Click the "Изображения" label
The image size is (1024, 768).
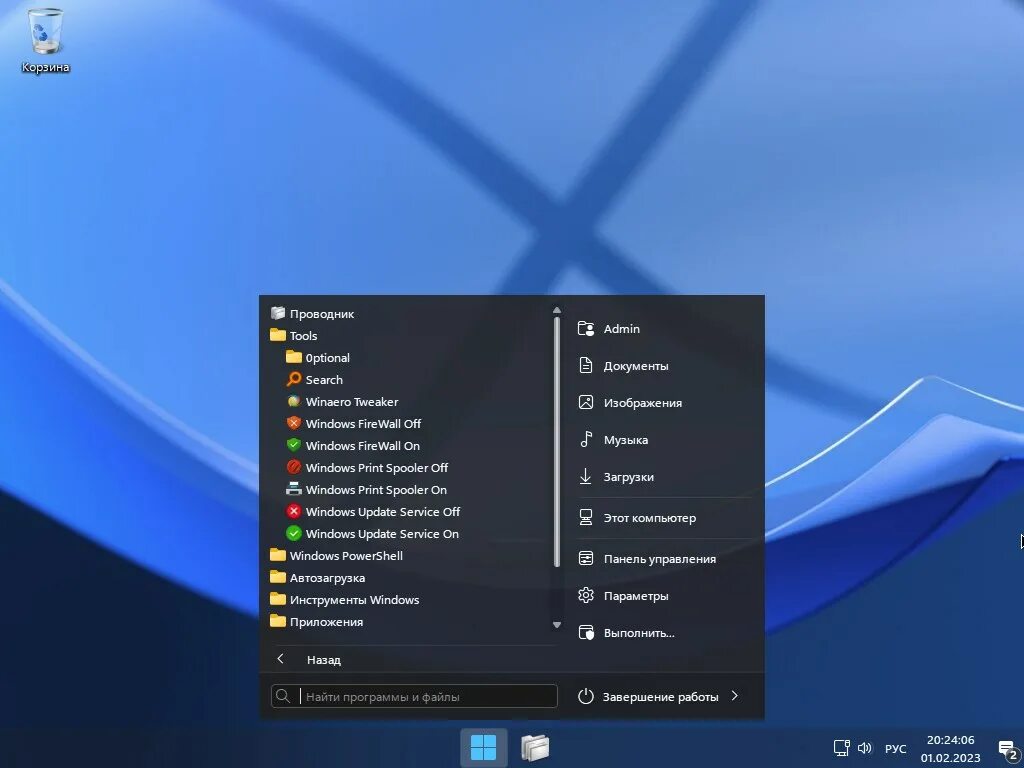tap(643, 403)
